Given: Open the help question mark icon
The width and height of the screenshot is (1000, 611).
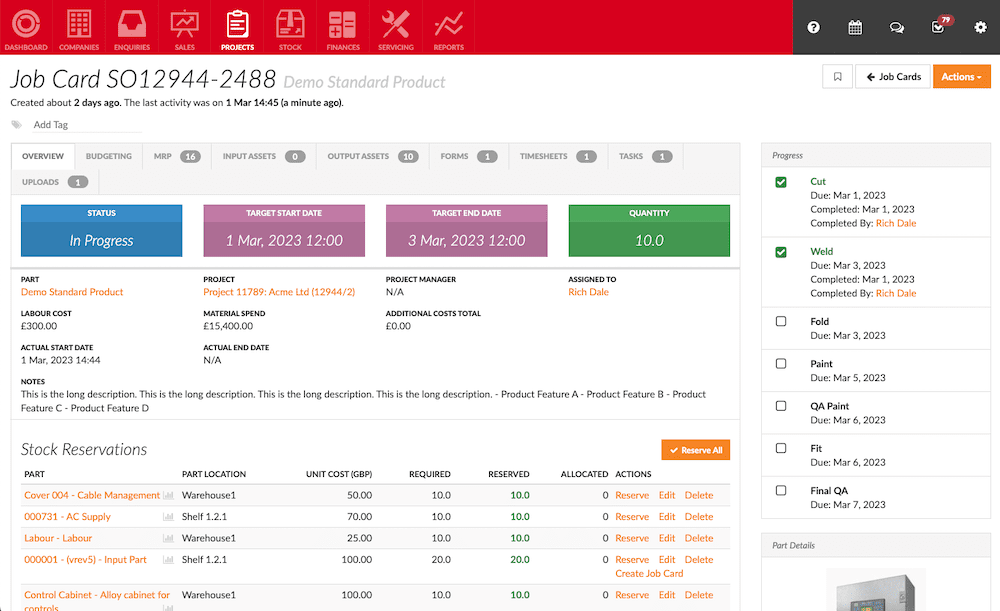Looking at the screenshot, I should [813, 27].
